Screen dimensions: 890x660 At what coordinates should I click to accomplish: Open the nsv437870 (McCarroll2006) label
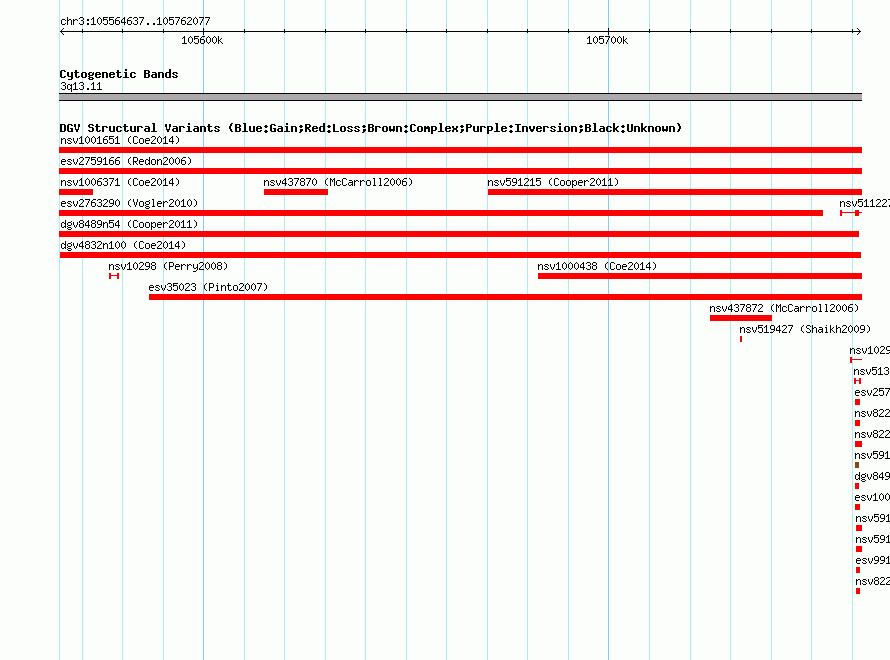tap(338, 182)
